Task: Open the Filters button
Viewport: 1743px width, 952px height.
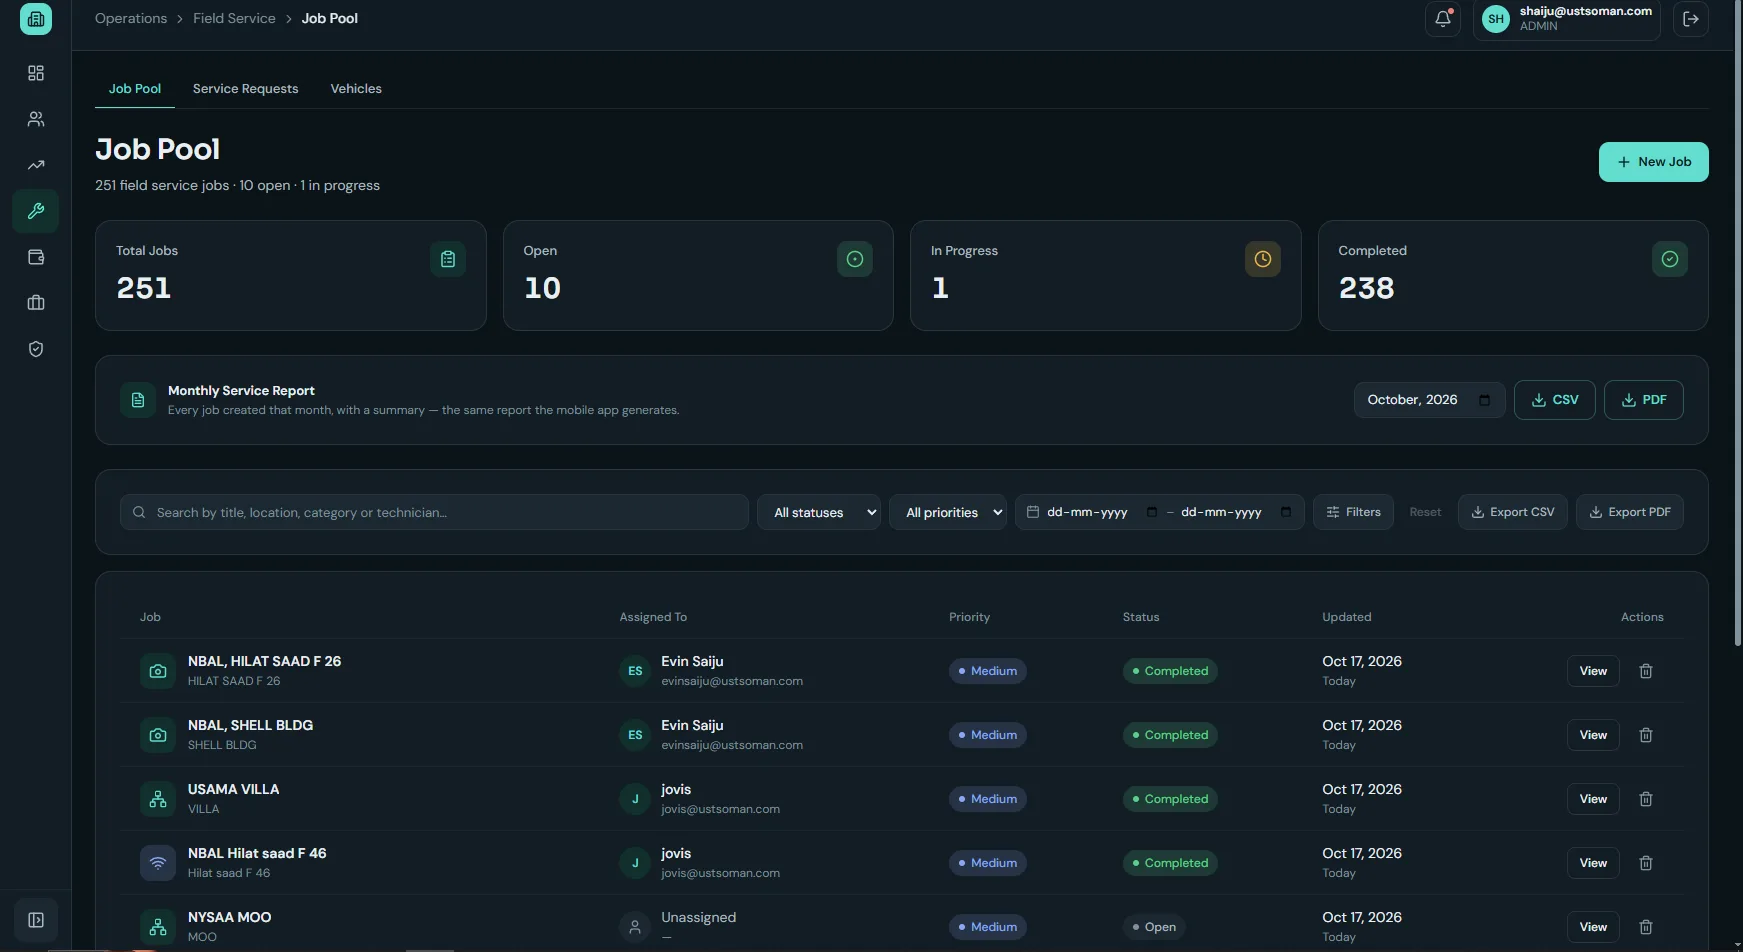Action: point(1353,512)
